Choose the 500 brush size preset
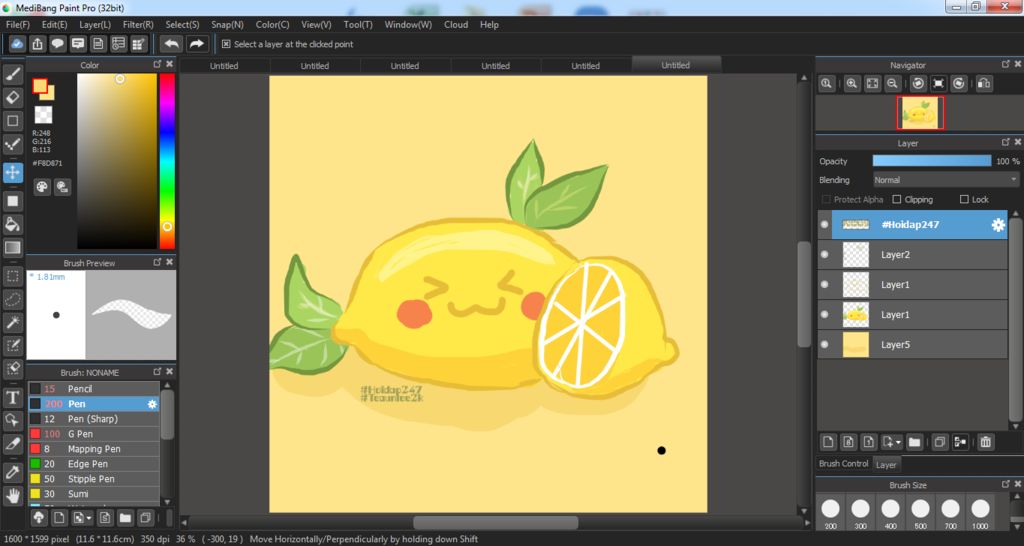This screenshot has height=546, width=1024. pyautogui.click(x=920, y=510)
